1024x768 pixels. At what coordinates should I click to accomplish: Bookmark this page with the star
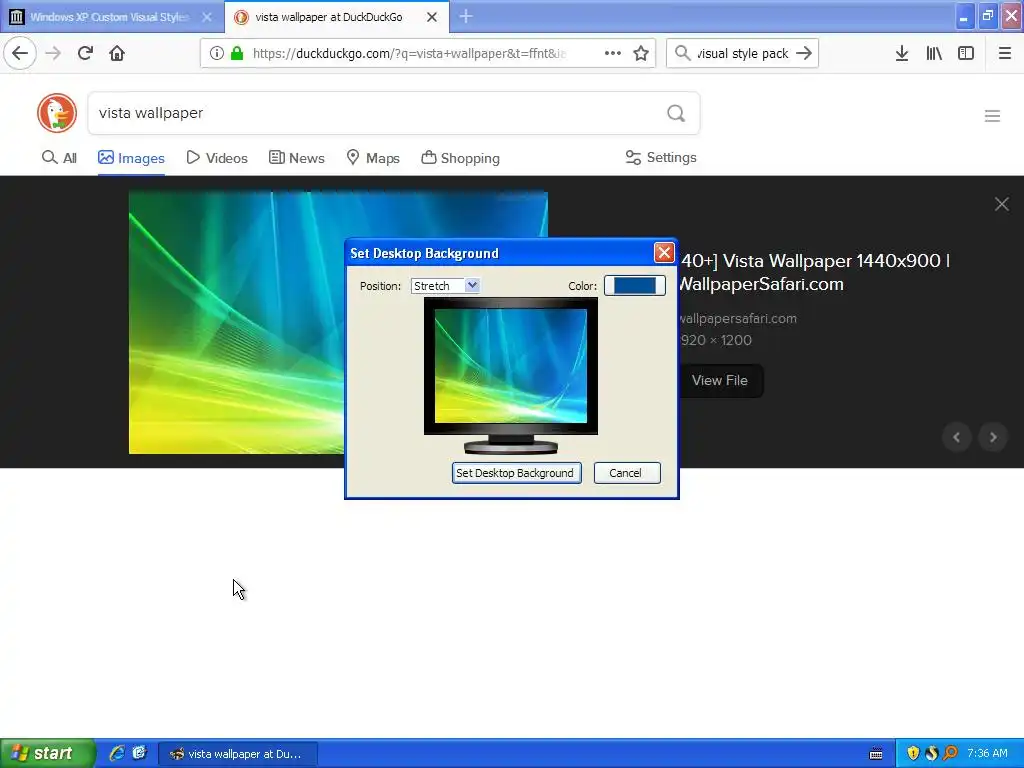[x=641, y=54]
